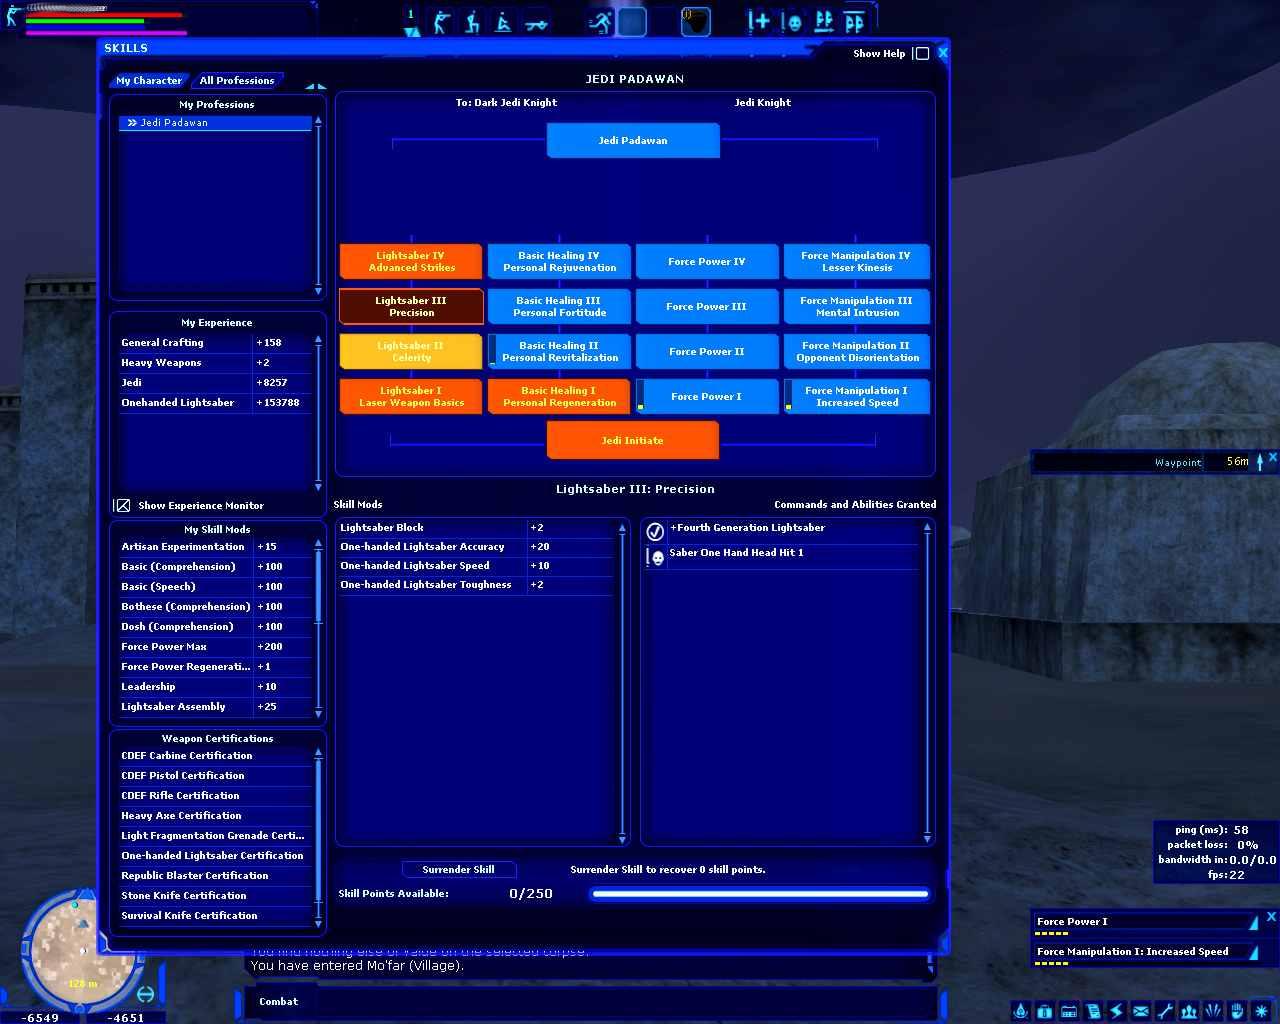Image resolution: width=1280 pixels, height=1024 pixels.
Task: Expand toolbar pane number arrow
Action: (x=411, y=32)
